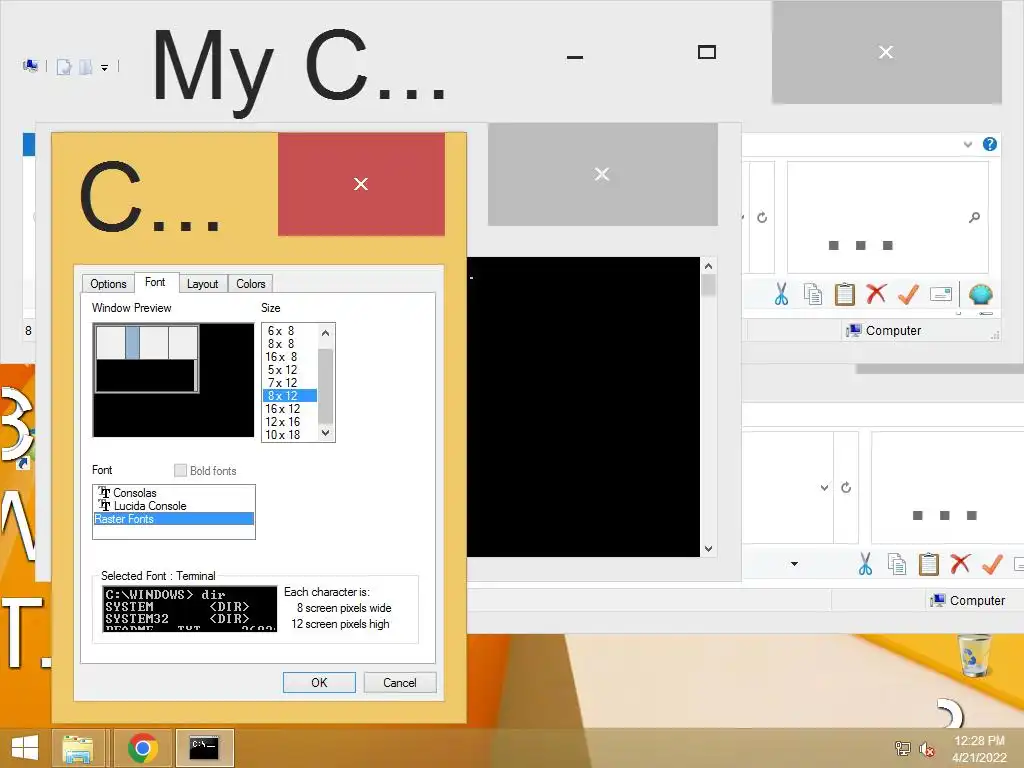Open address history dropdown in lower My Computer window
The image size is (1024, 768).
tap(824, 488)
